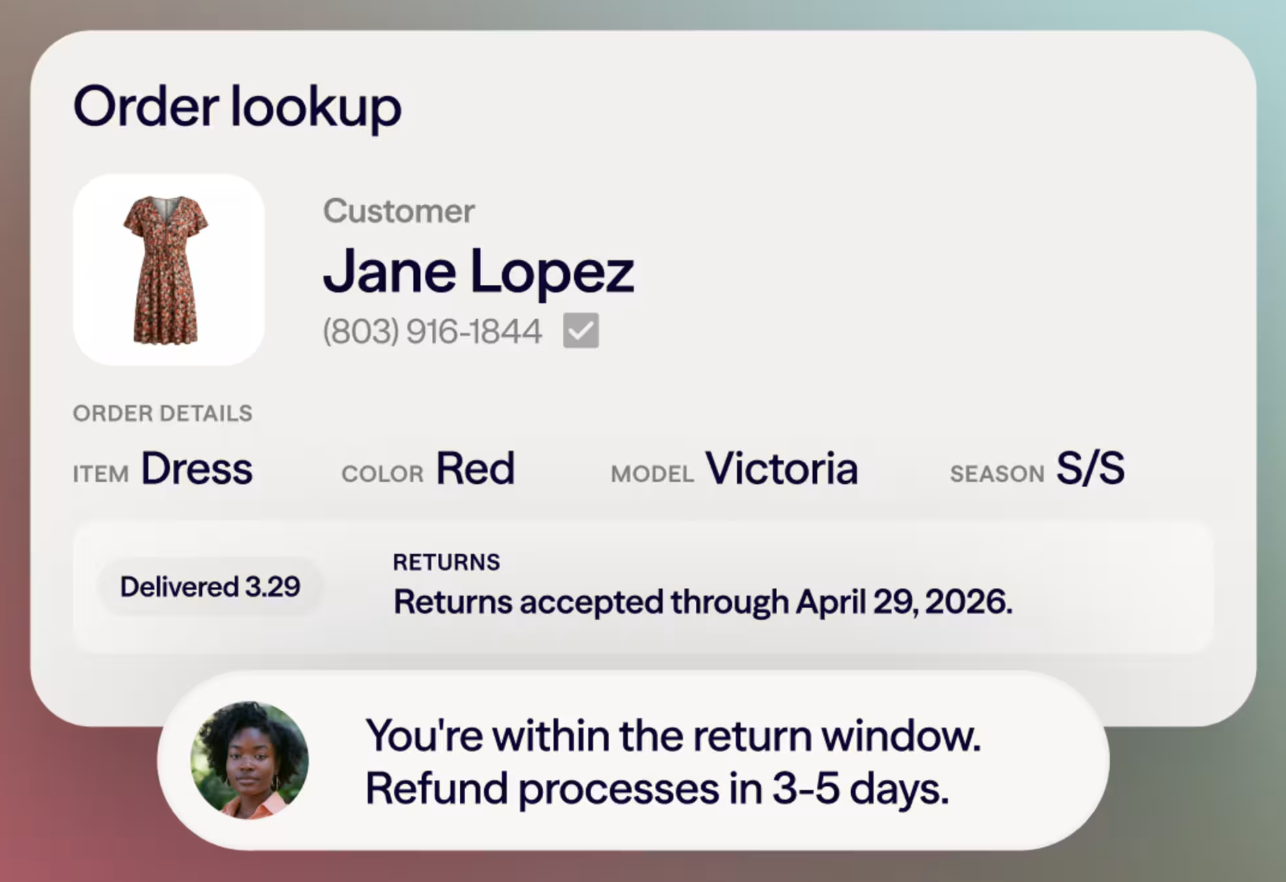Click the MODEL field label

tap(653, 474)
